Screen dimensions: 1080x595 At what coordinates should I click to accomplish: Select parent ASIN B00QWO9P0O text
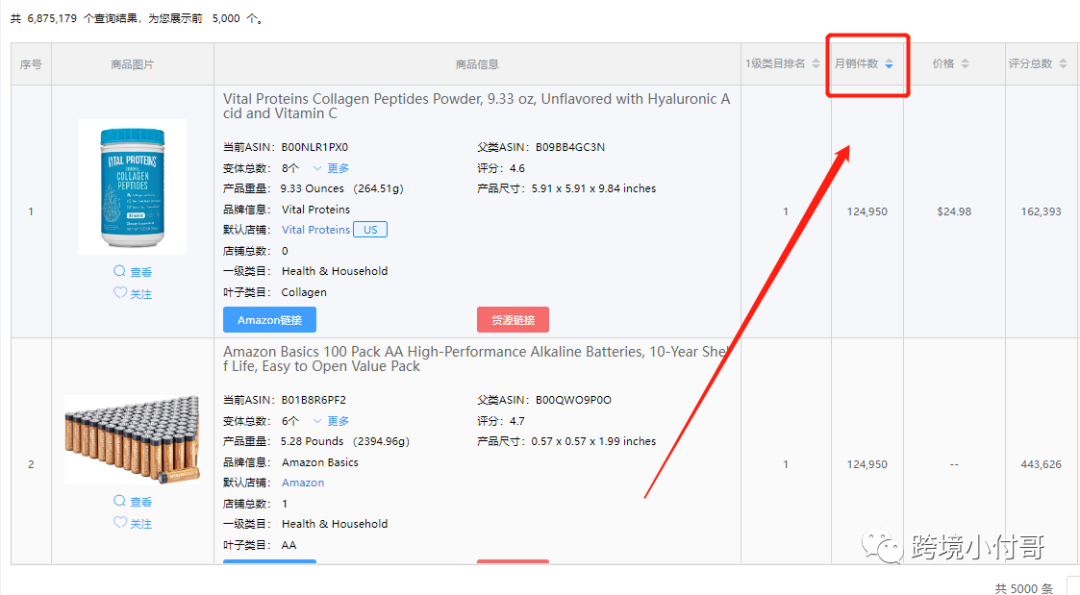pyautogui.click(x=574, y=400)
